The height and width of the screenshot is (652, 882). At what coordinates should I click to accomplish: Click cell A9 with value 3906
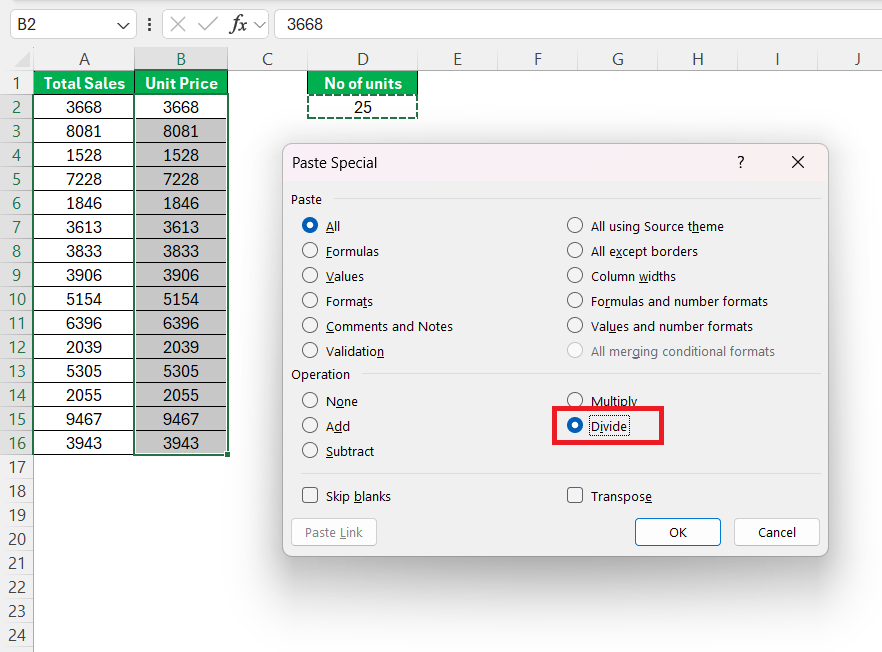coord(84,275)
